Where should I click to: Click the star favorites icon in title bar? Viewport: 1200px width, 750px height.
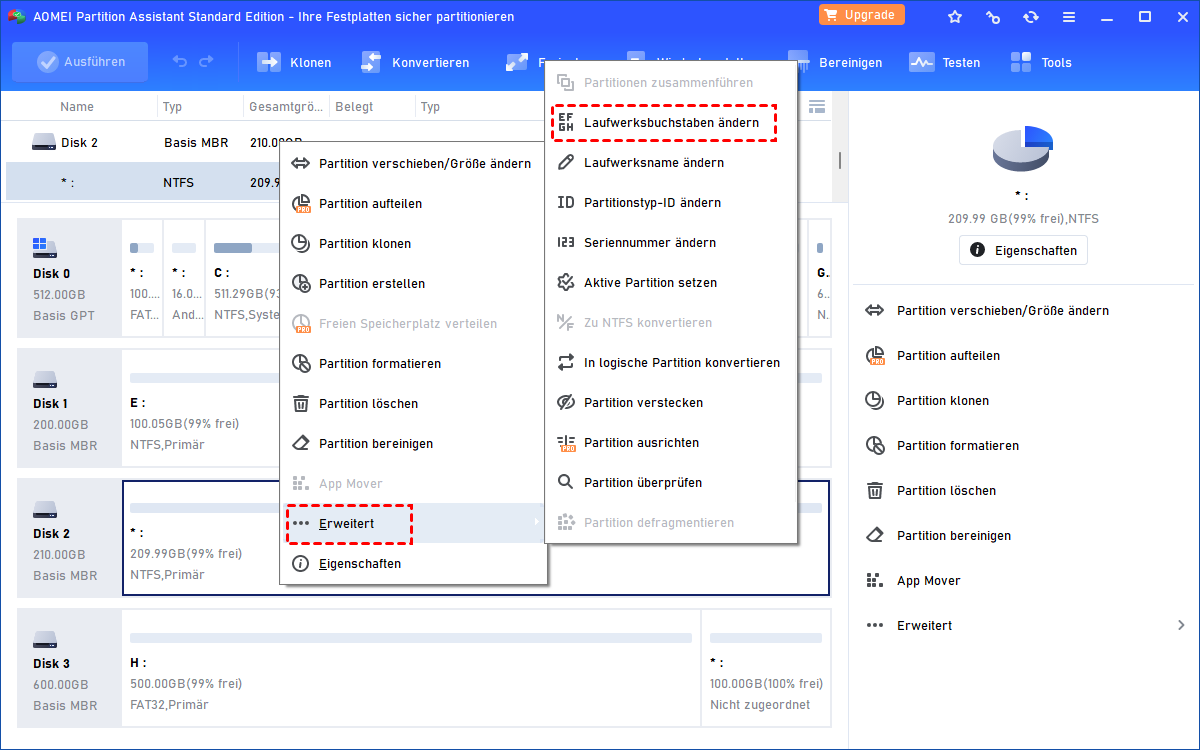955,17
